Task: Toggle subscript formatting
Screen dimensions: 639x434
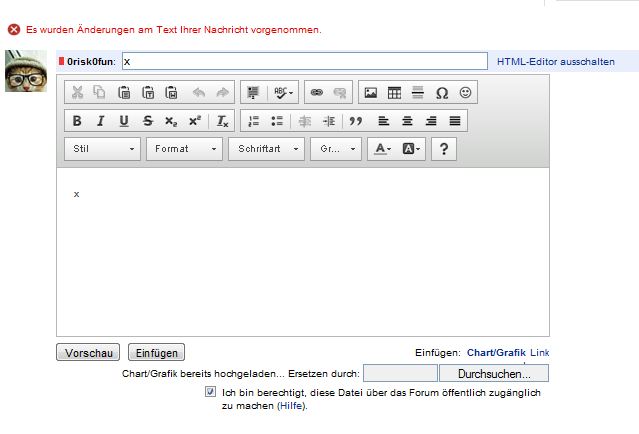Action: (171, 121)
